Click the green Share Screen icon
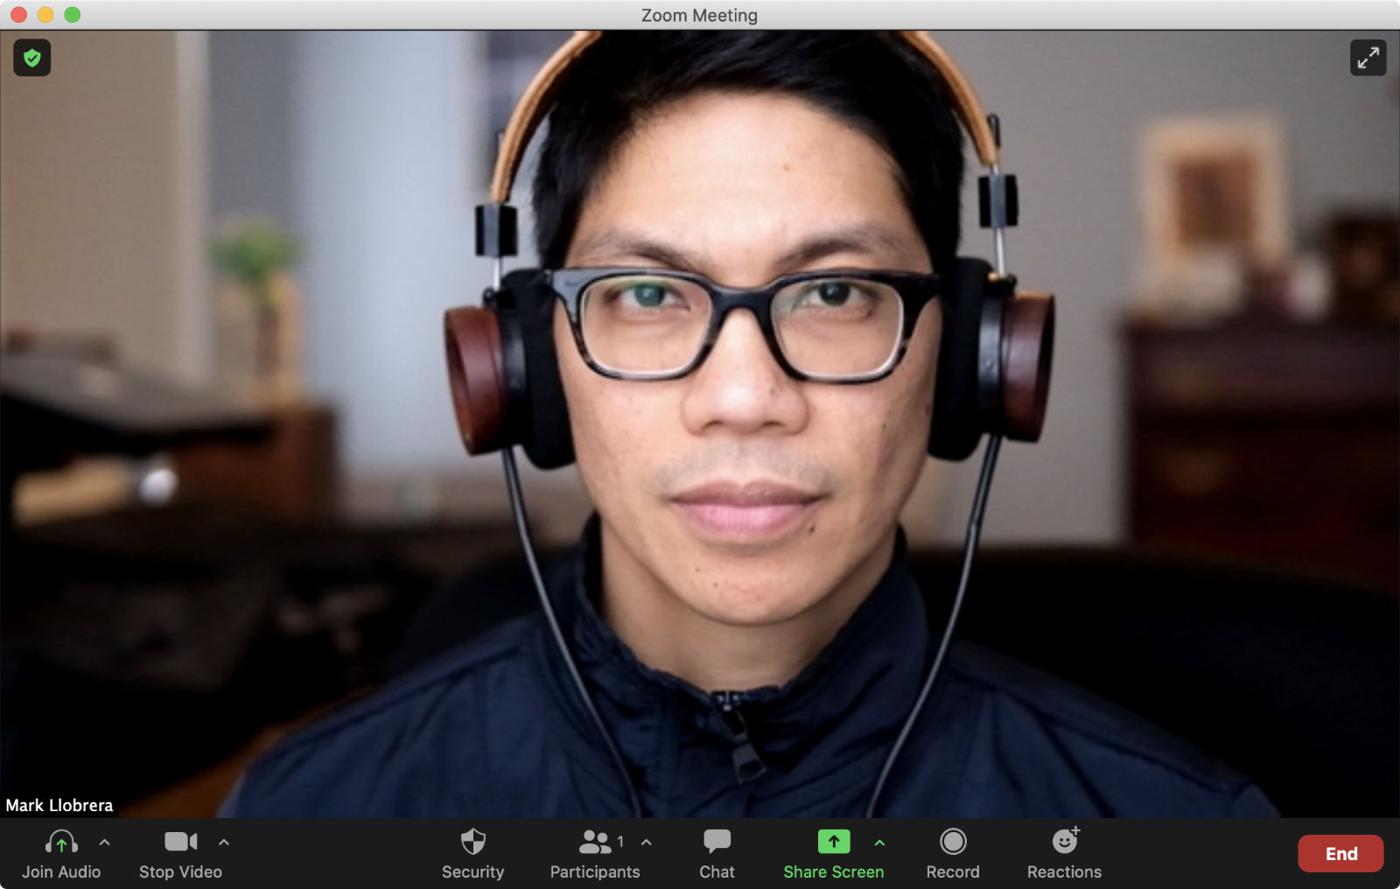 tap(833, 843)
